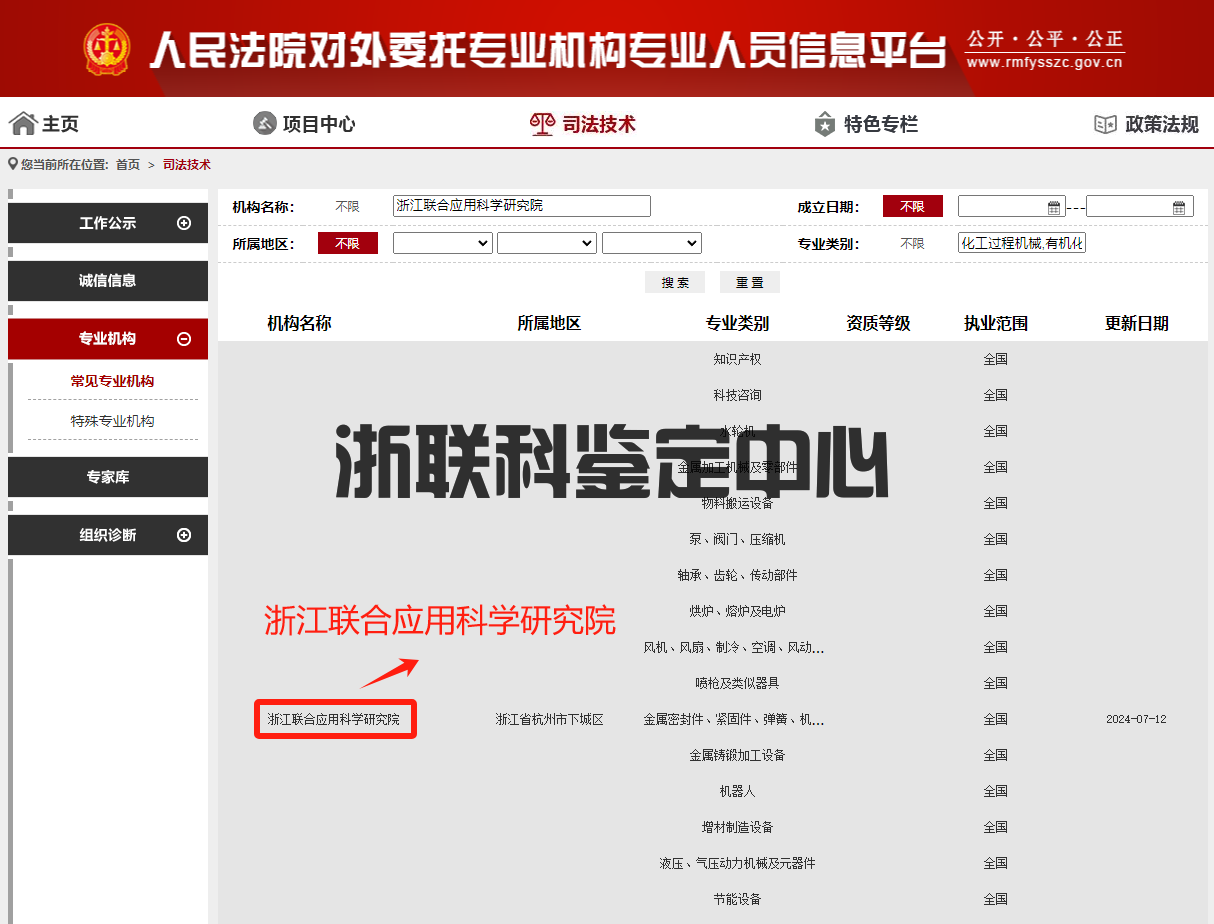Open the start date calendar picker icon

coord(1054,207)
